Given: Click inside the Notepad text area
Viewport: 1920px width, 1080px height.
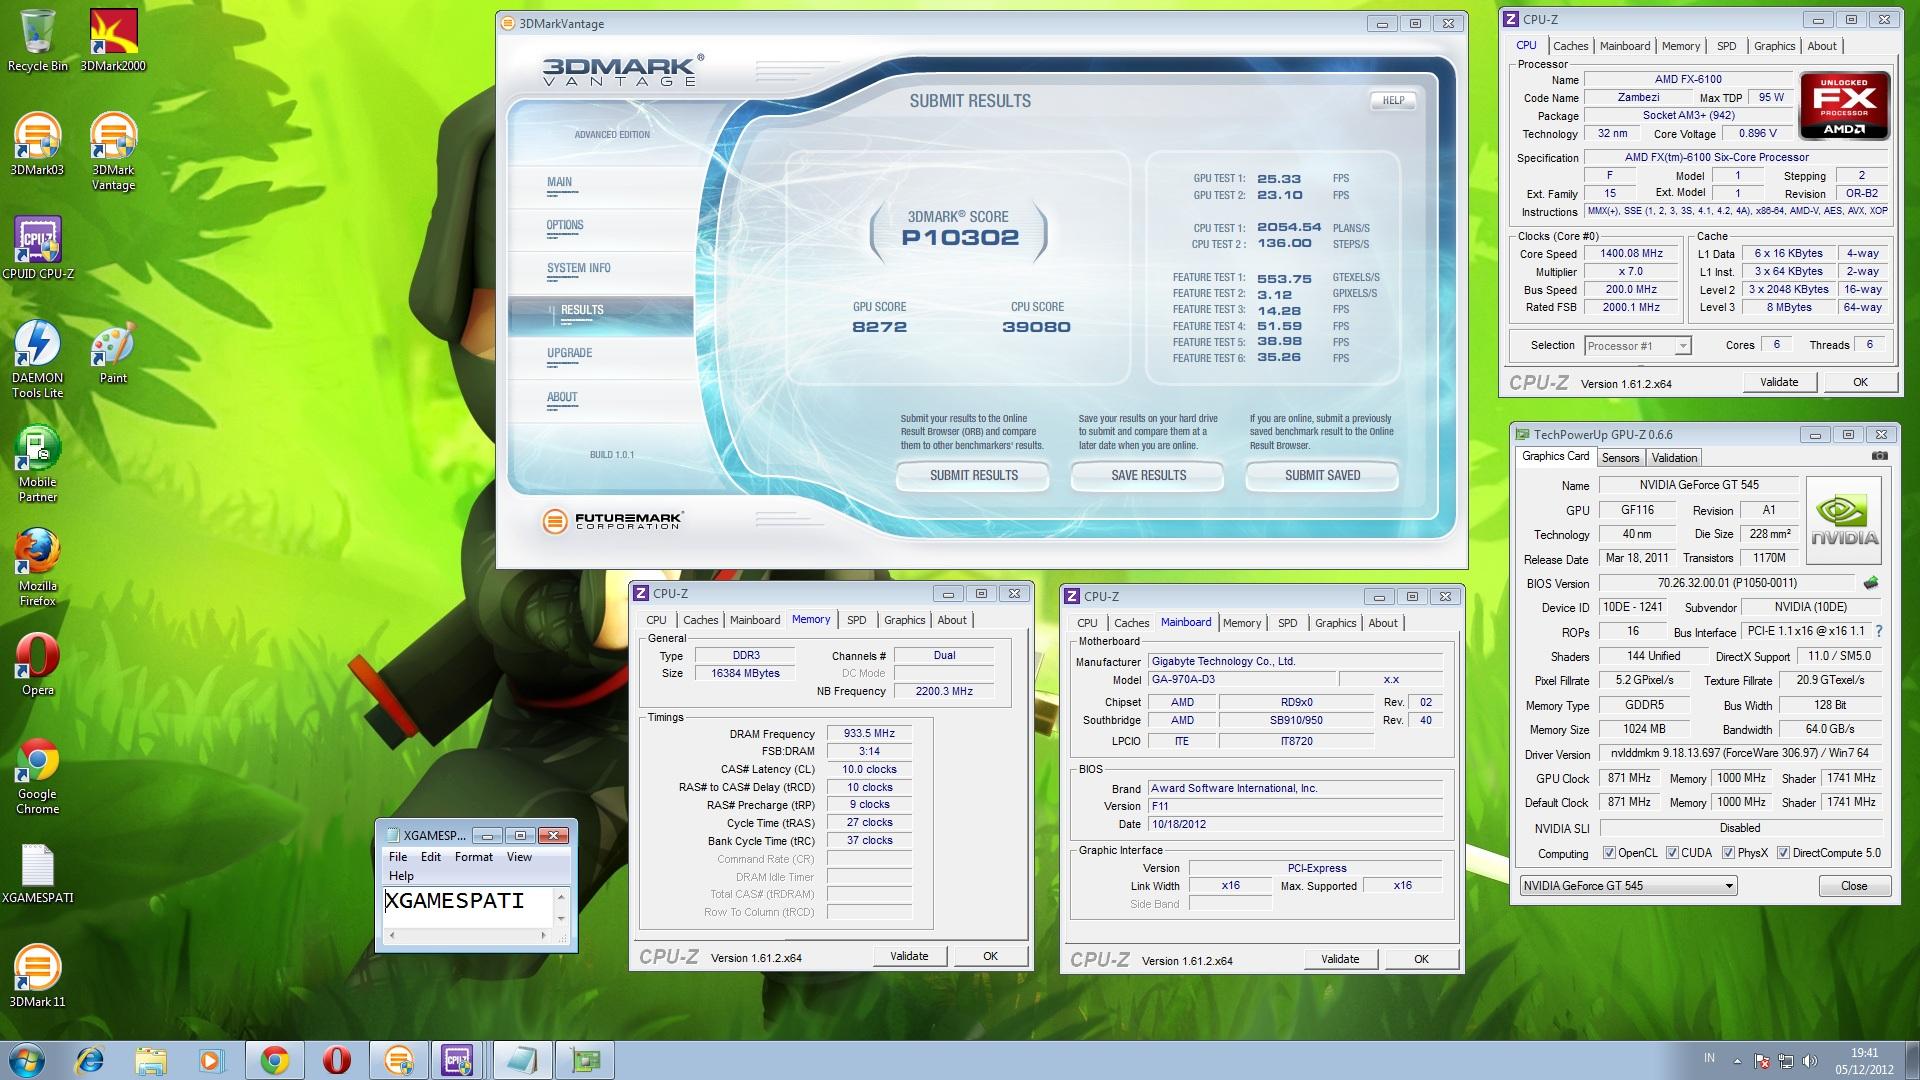Looking at the screenshot, I should pos(468,907).
